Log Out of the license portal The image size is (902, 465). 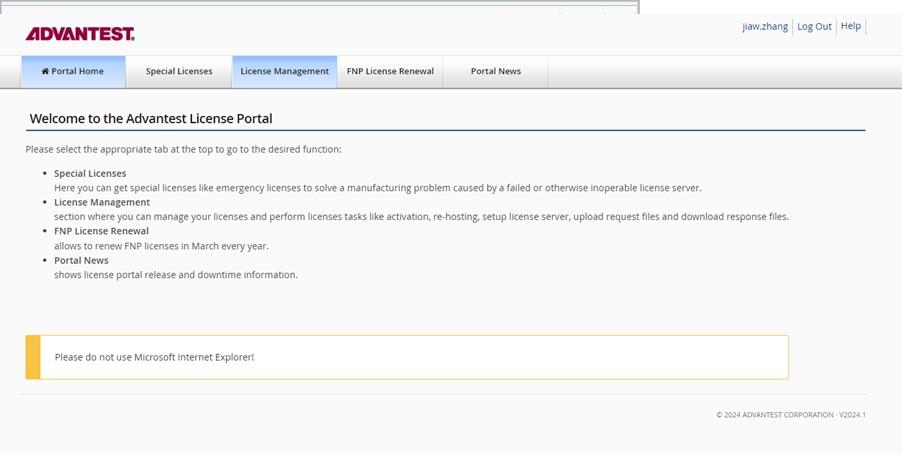(x=814, y=26)
